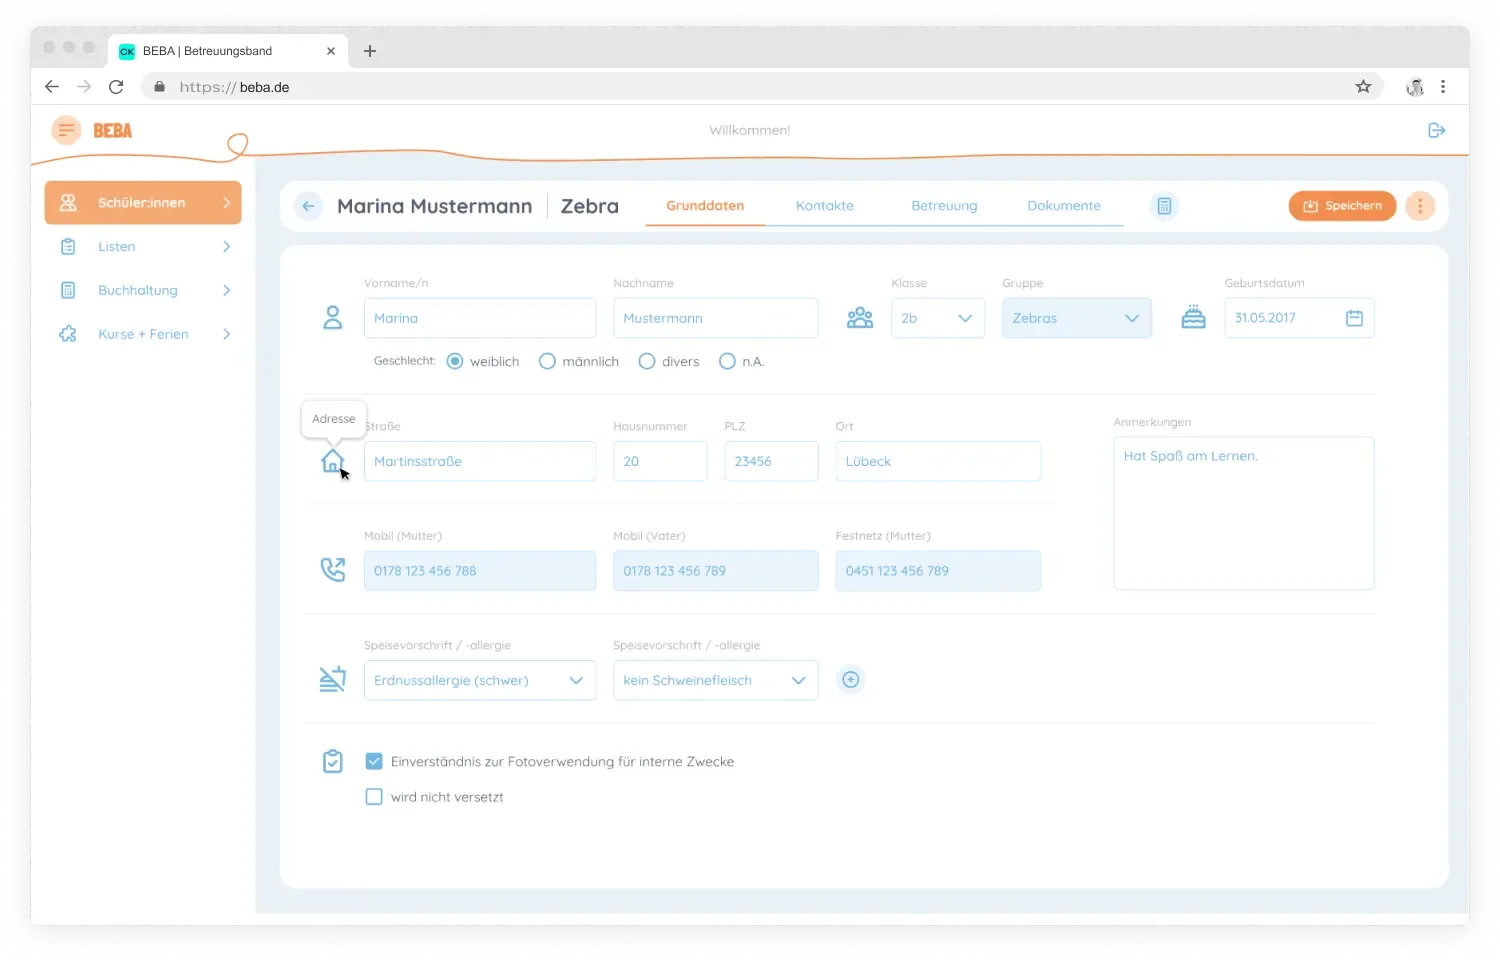The image size is (1500, 960).
Task: Select the divers gender option
Action: (647, 361)
